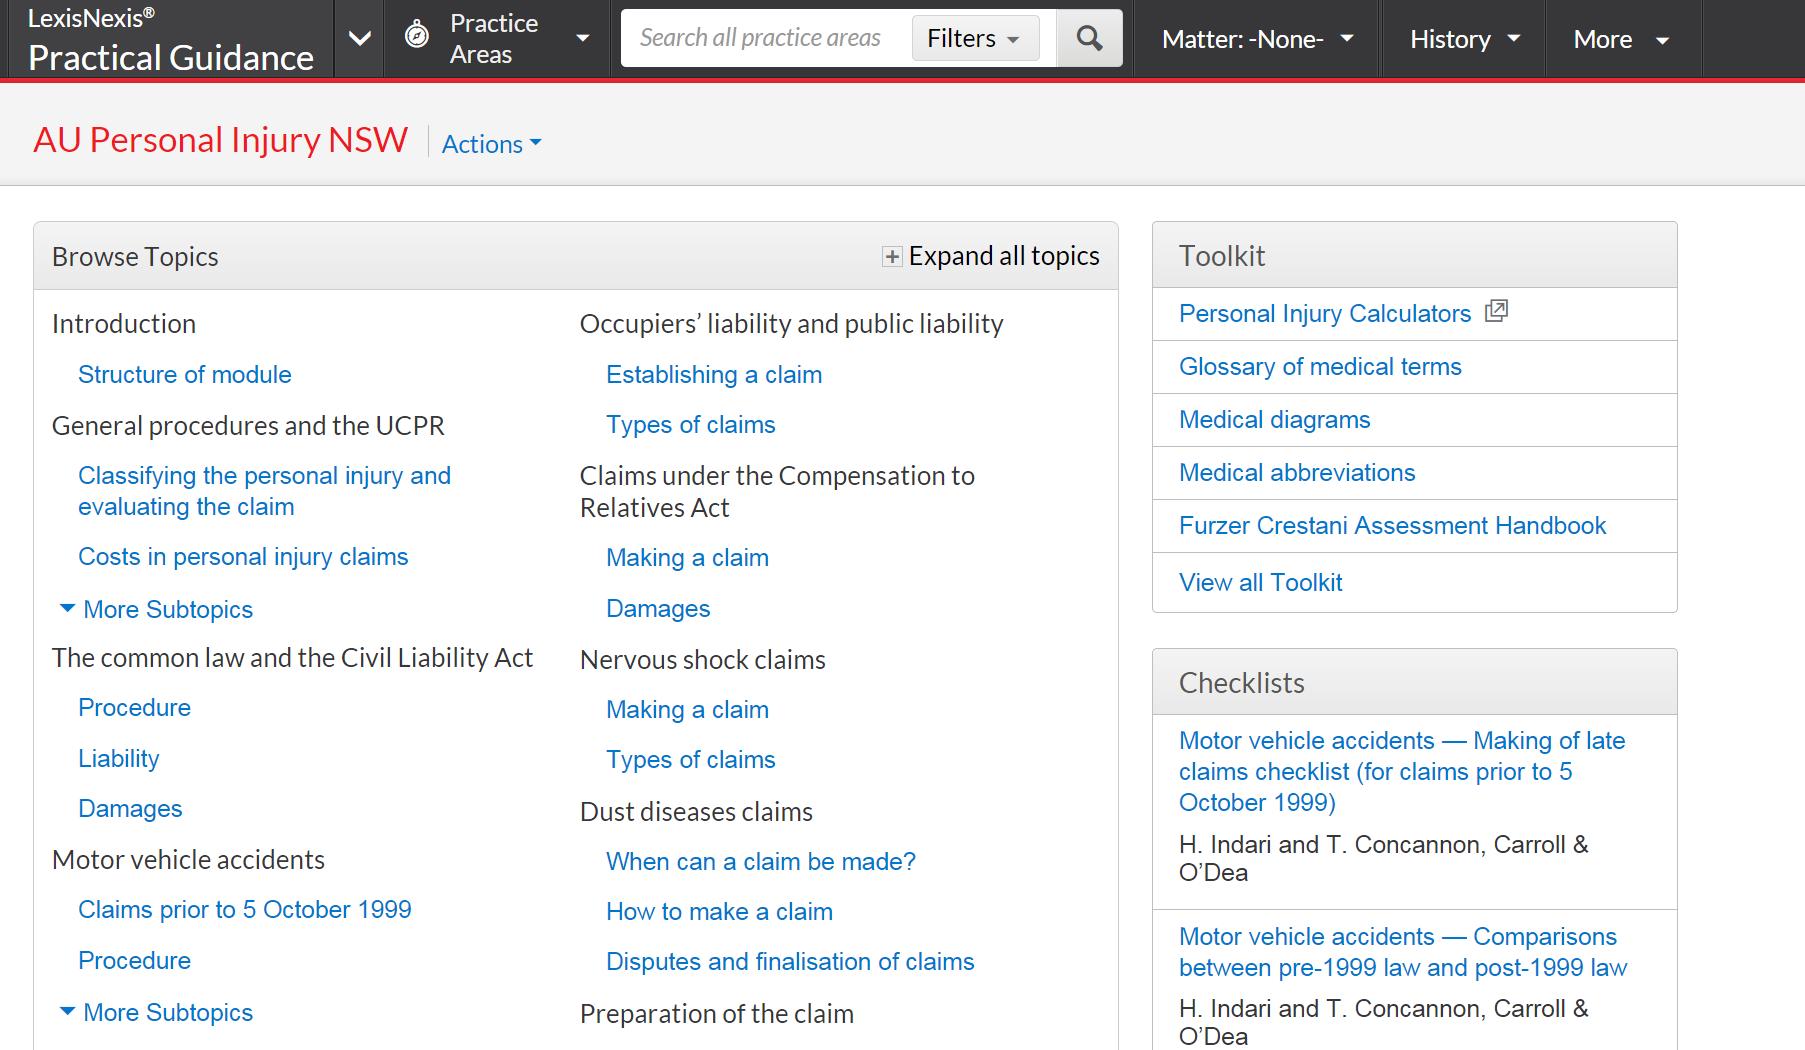Image resolution: width=1805 pixels, height=1050 pixels.
Task: Open Structure of module under Introduction
Action: click(x=185, y=375)
